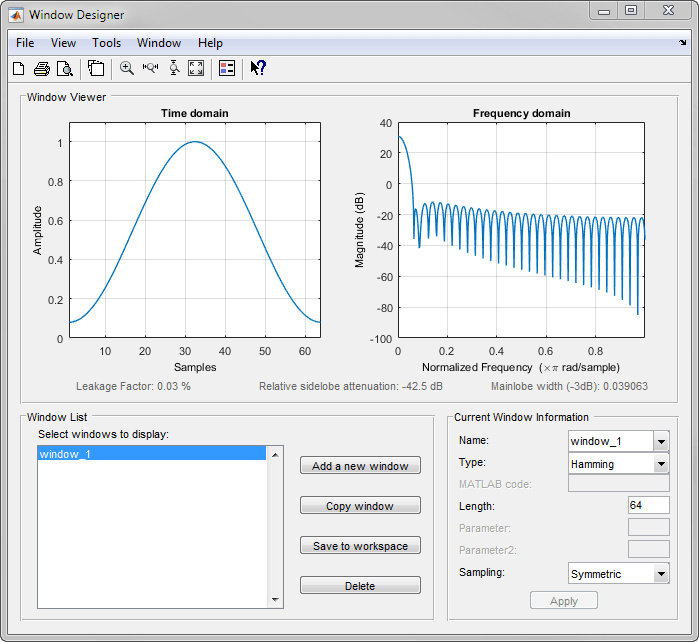Open the Window menu

coord(159,43)
